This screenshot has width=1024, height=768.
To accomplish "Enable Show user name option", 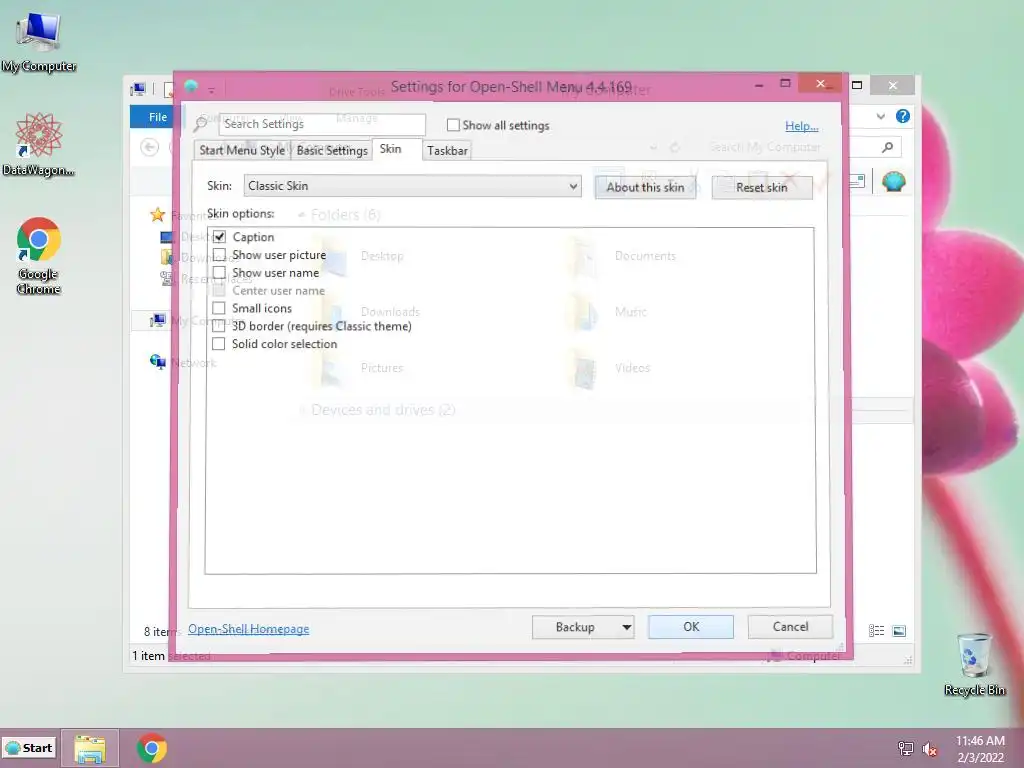I will tap(219, 272).
